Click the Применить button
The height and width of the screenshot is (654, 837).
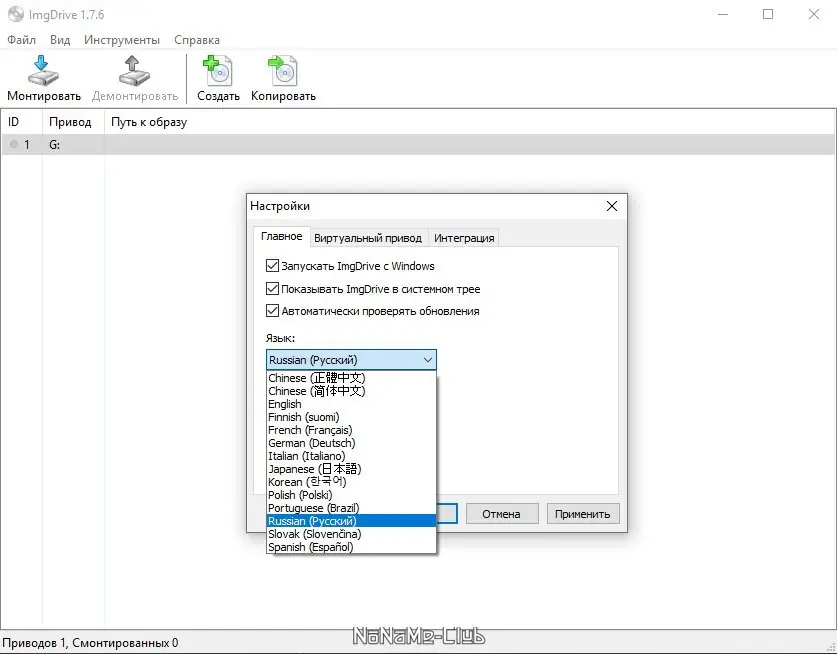point(583,514)
